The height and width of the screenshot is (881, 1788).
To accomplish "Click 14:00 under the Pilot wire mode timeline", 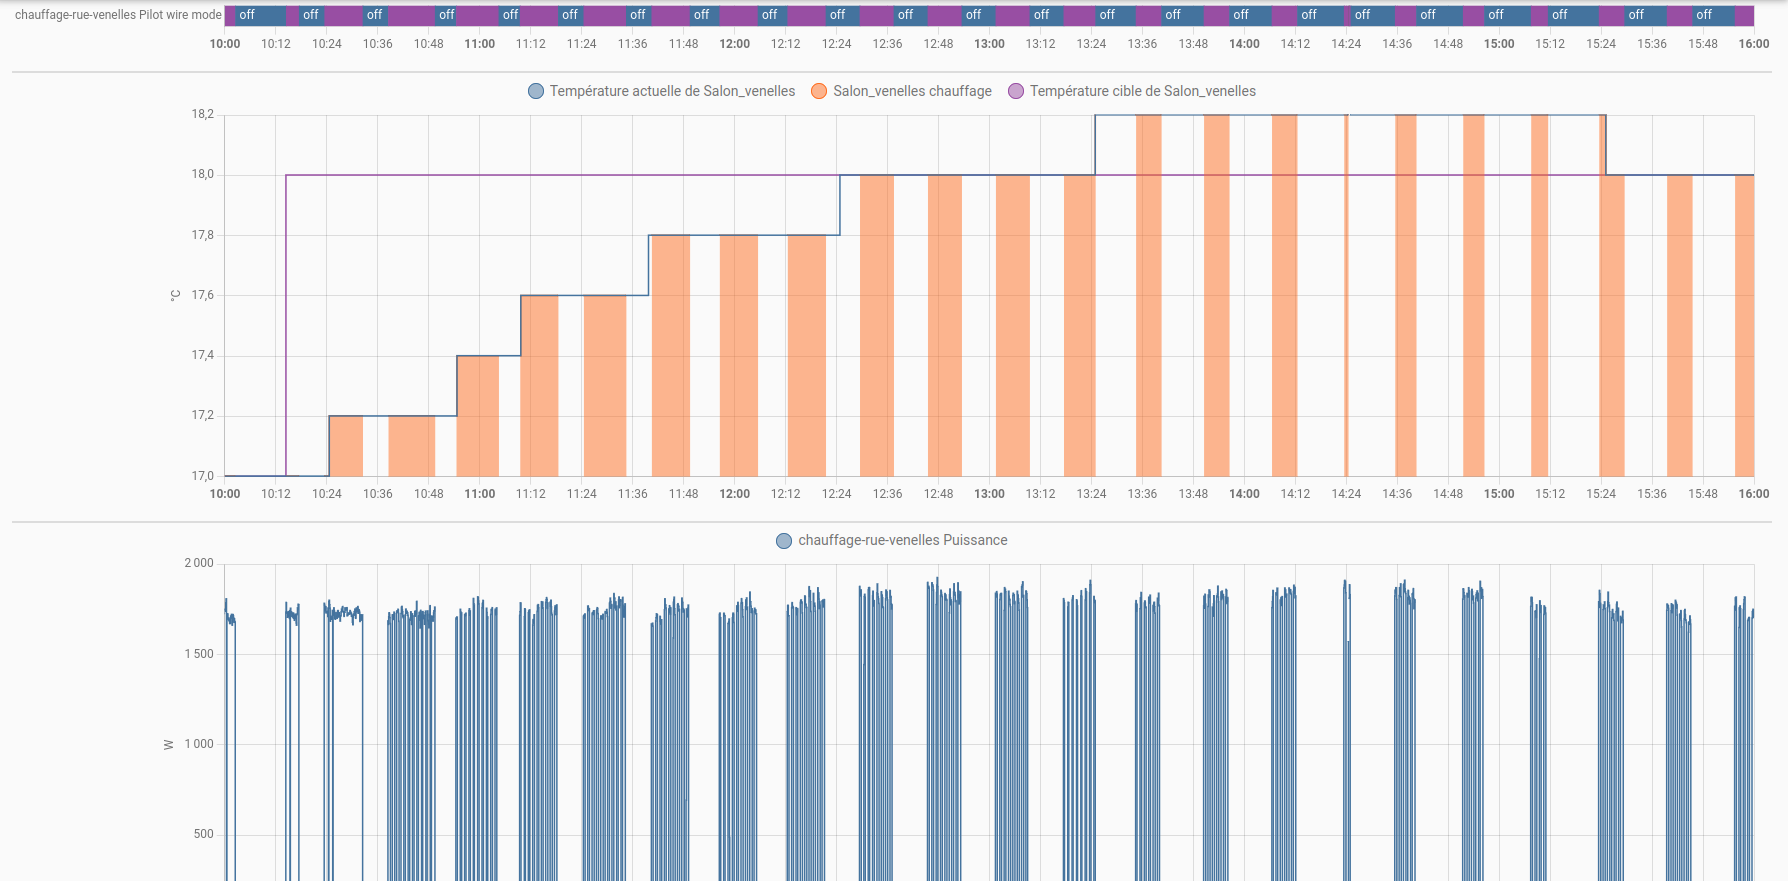I will tap(1244, 44).
